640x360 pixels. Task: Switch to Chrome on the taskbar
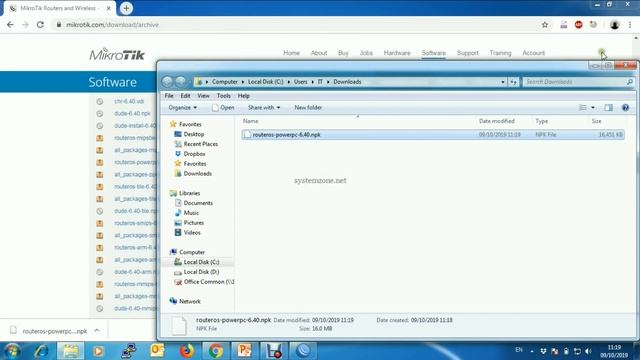216,351
